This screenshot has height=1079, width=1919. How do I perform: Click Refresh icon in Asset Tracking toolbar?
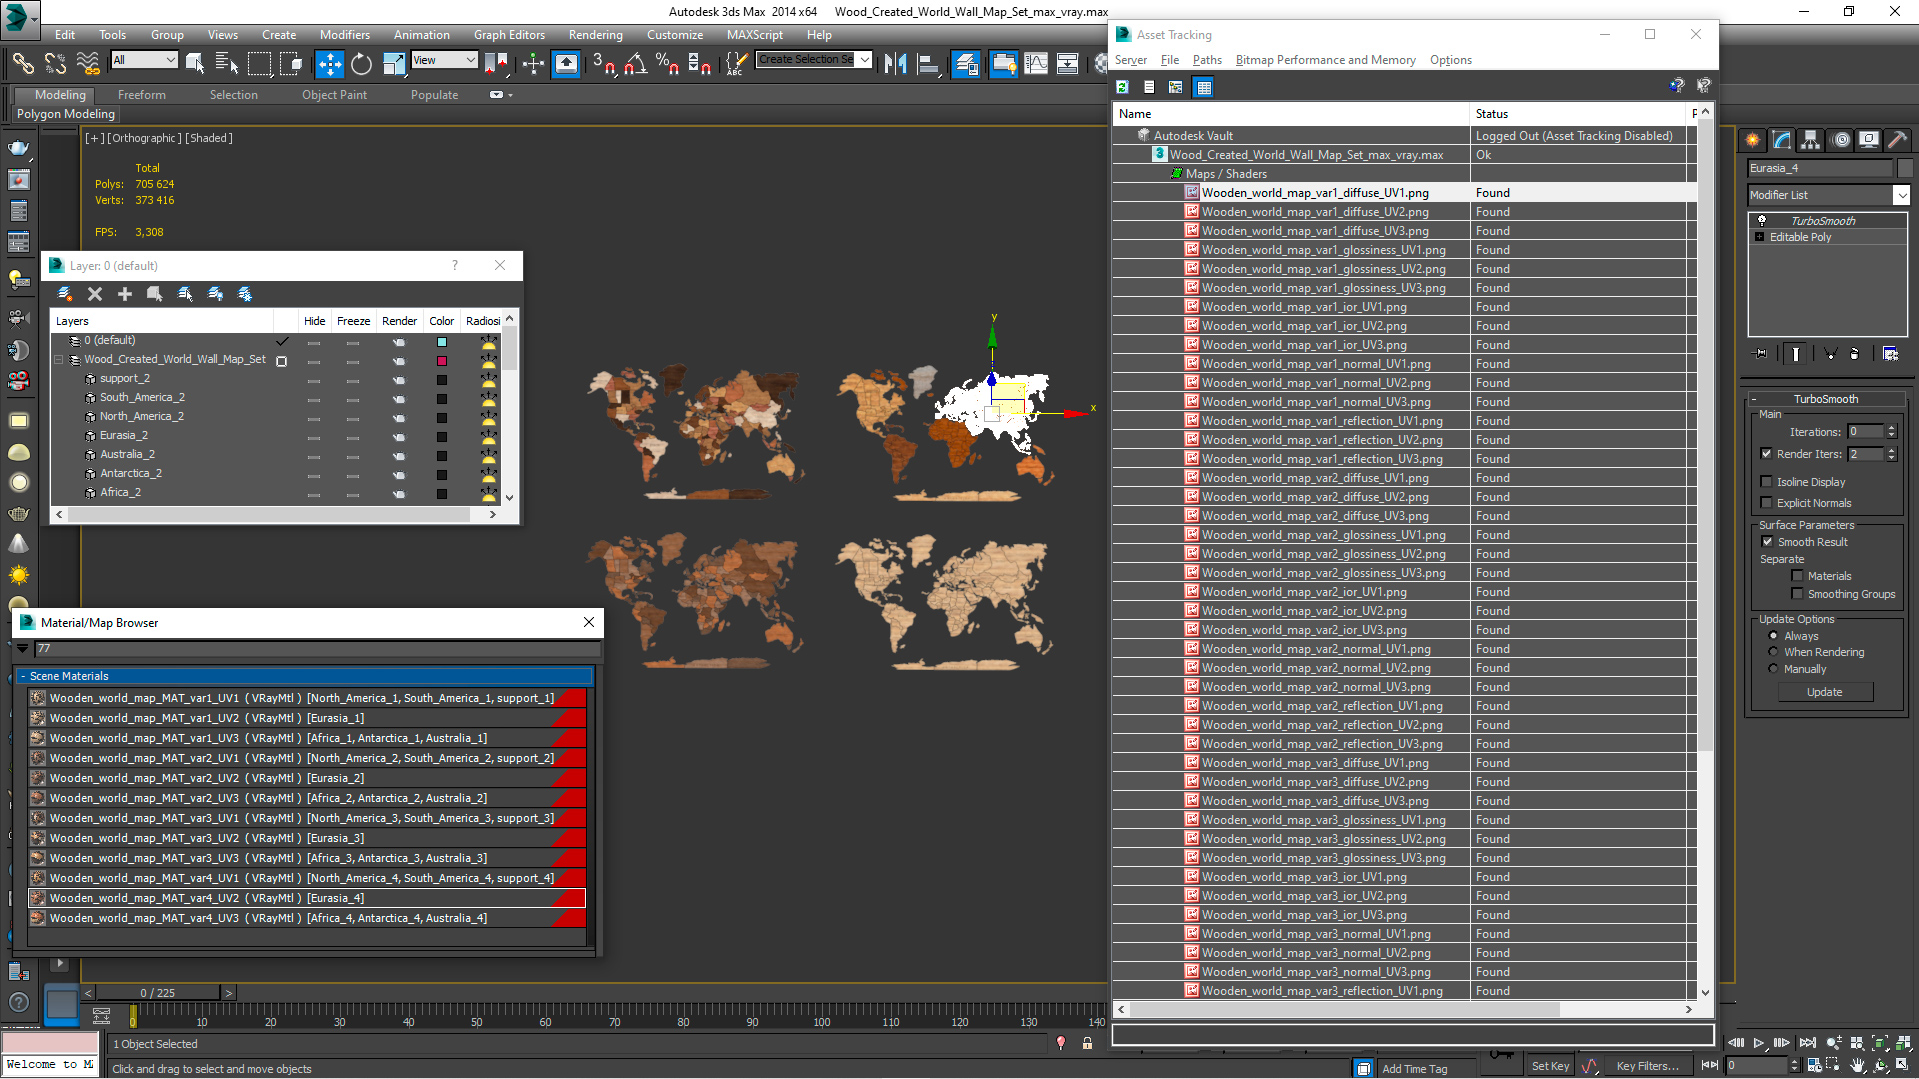(1123, 87)
